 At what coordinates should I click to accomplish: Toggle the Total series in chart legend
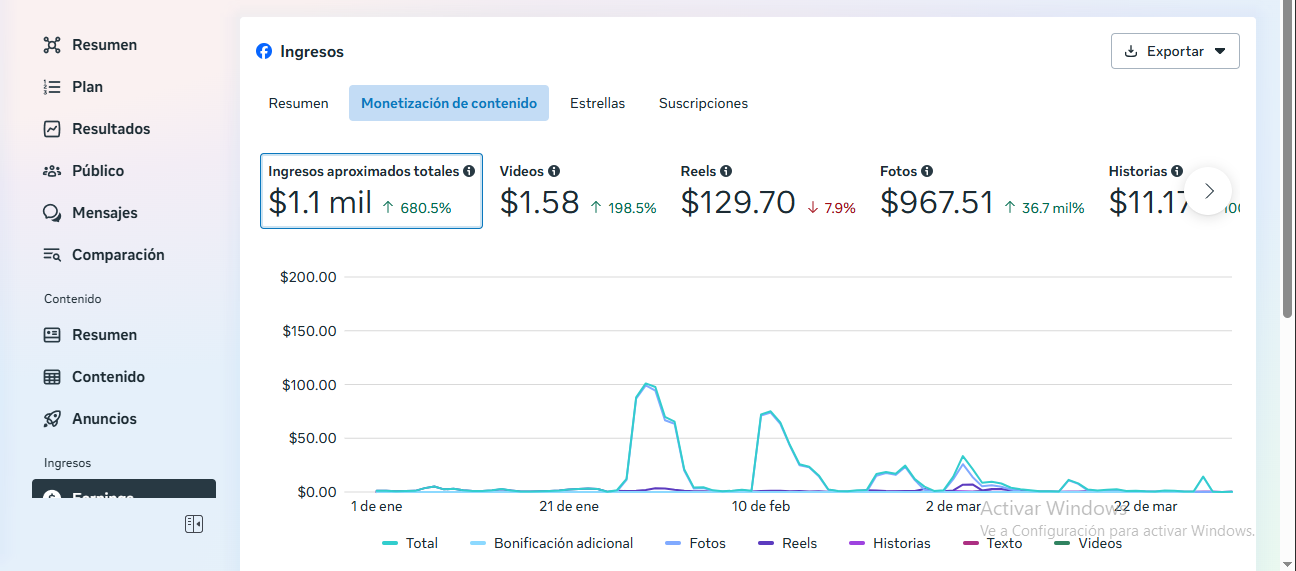410,543
